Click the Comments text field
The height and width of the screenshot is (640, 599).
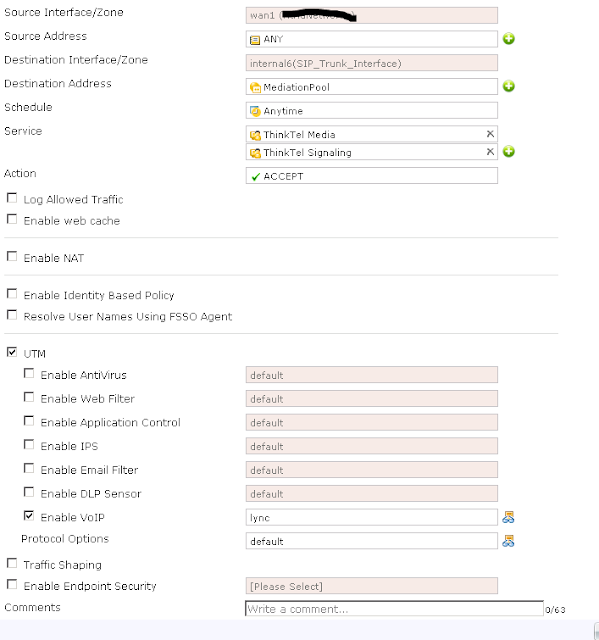pos(394,609)
